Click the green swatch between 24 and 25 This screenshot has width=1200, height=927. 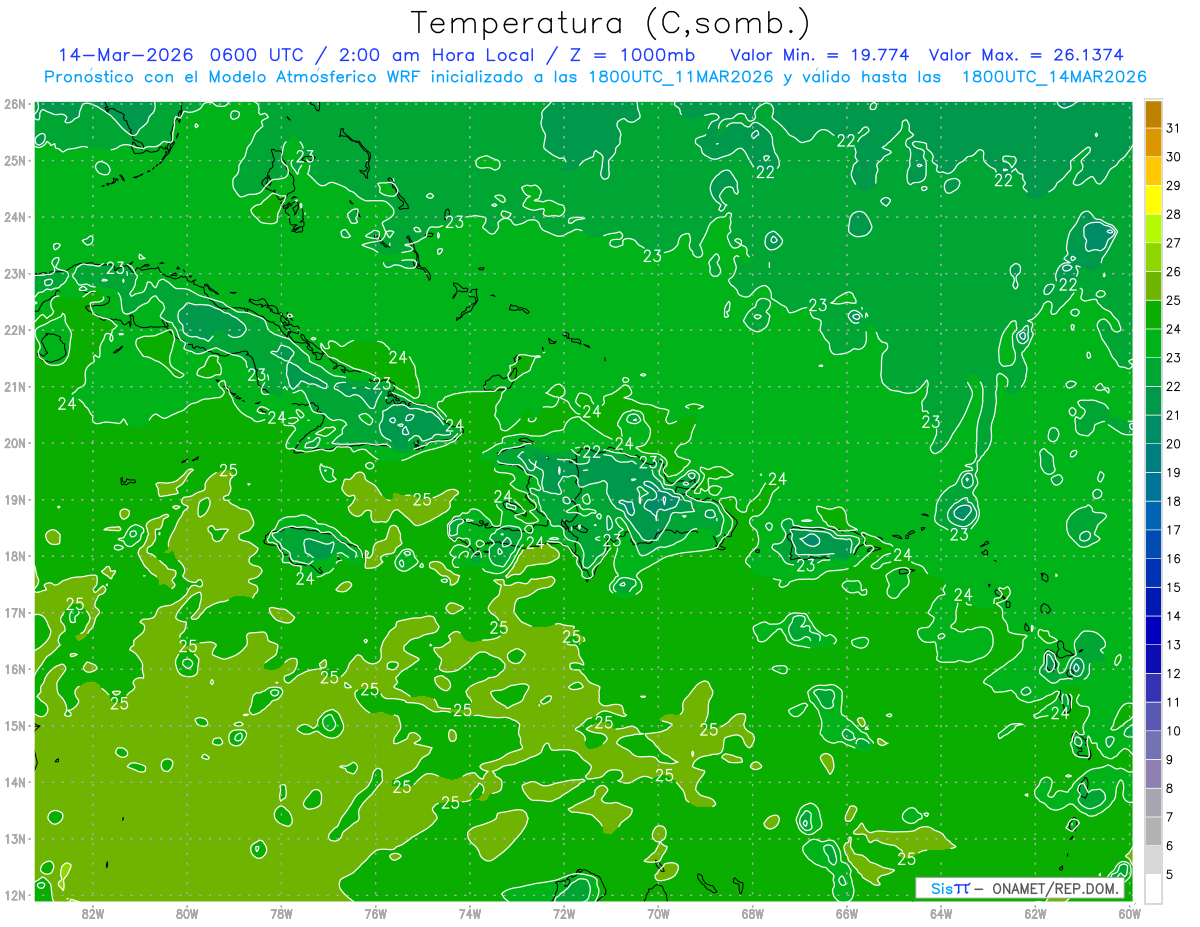tap(1154, 315)
